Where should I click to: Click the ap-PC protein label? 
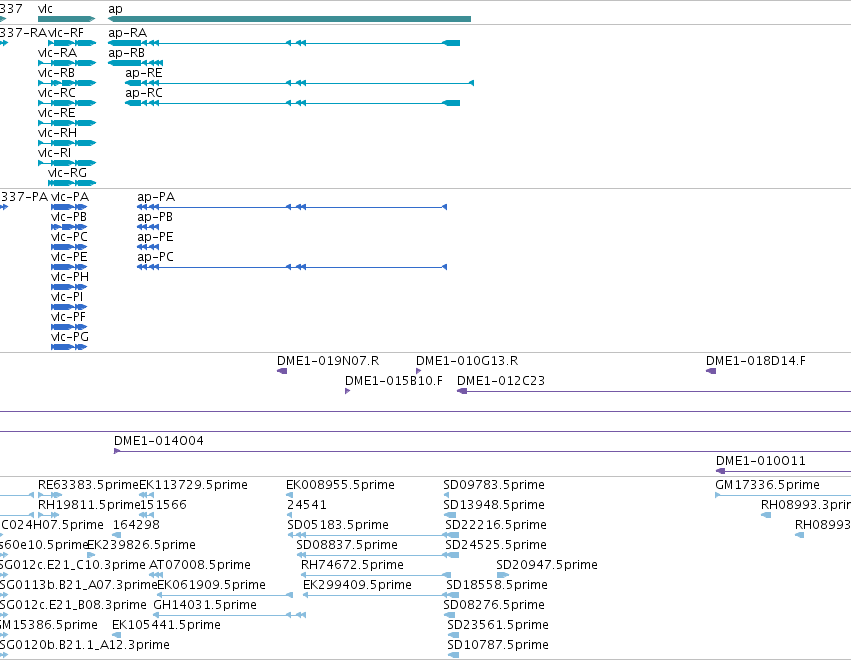click(155, 257)
